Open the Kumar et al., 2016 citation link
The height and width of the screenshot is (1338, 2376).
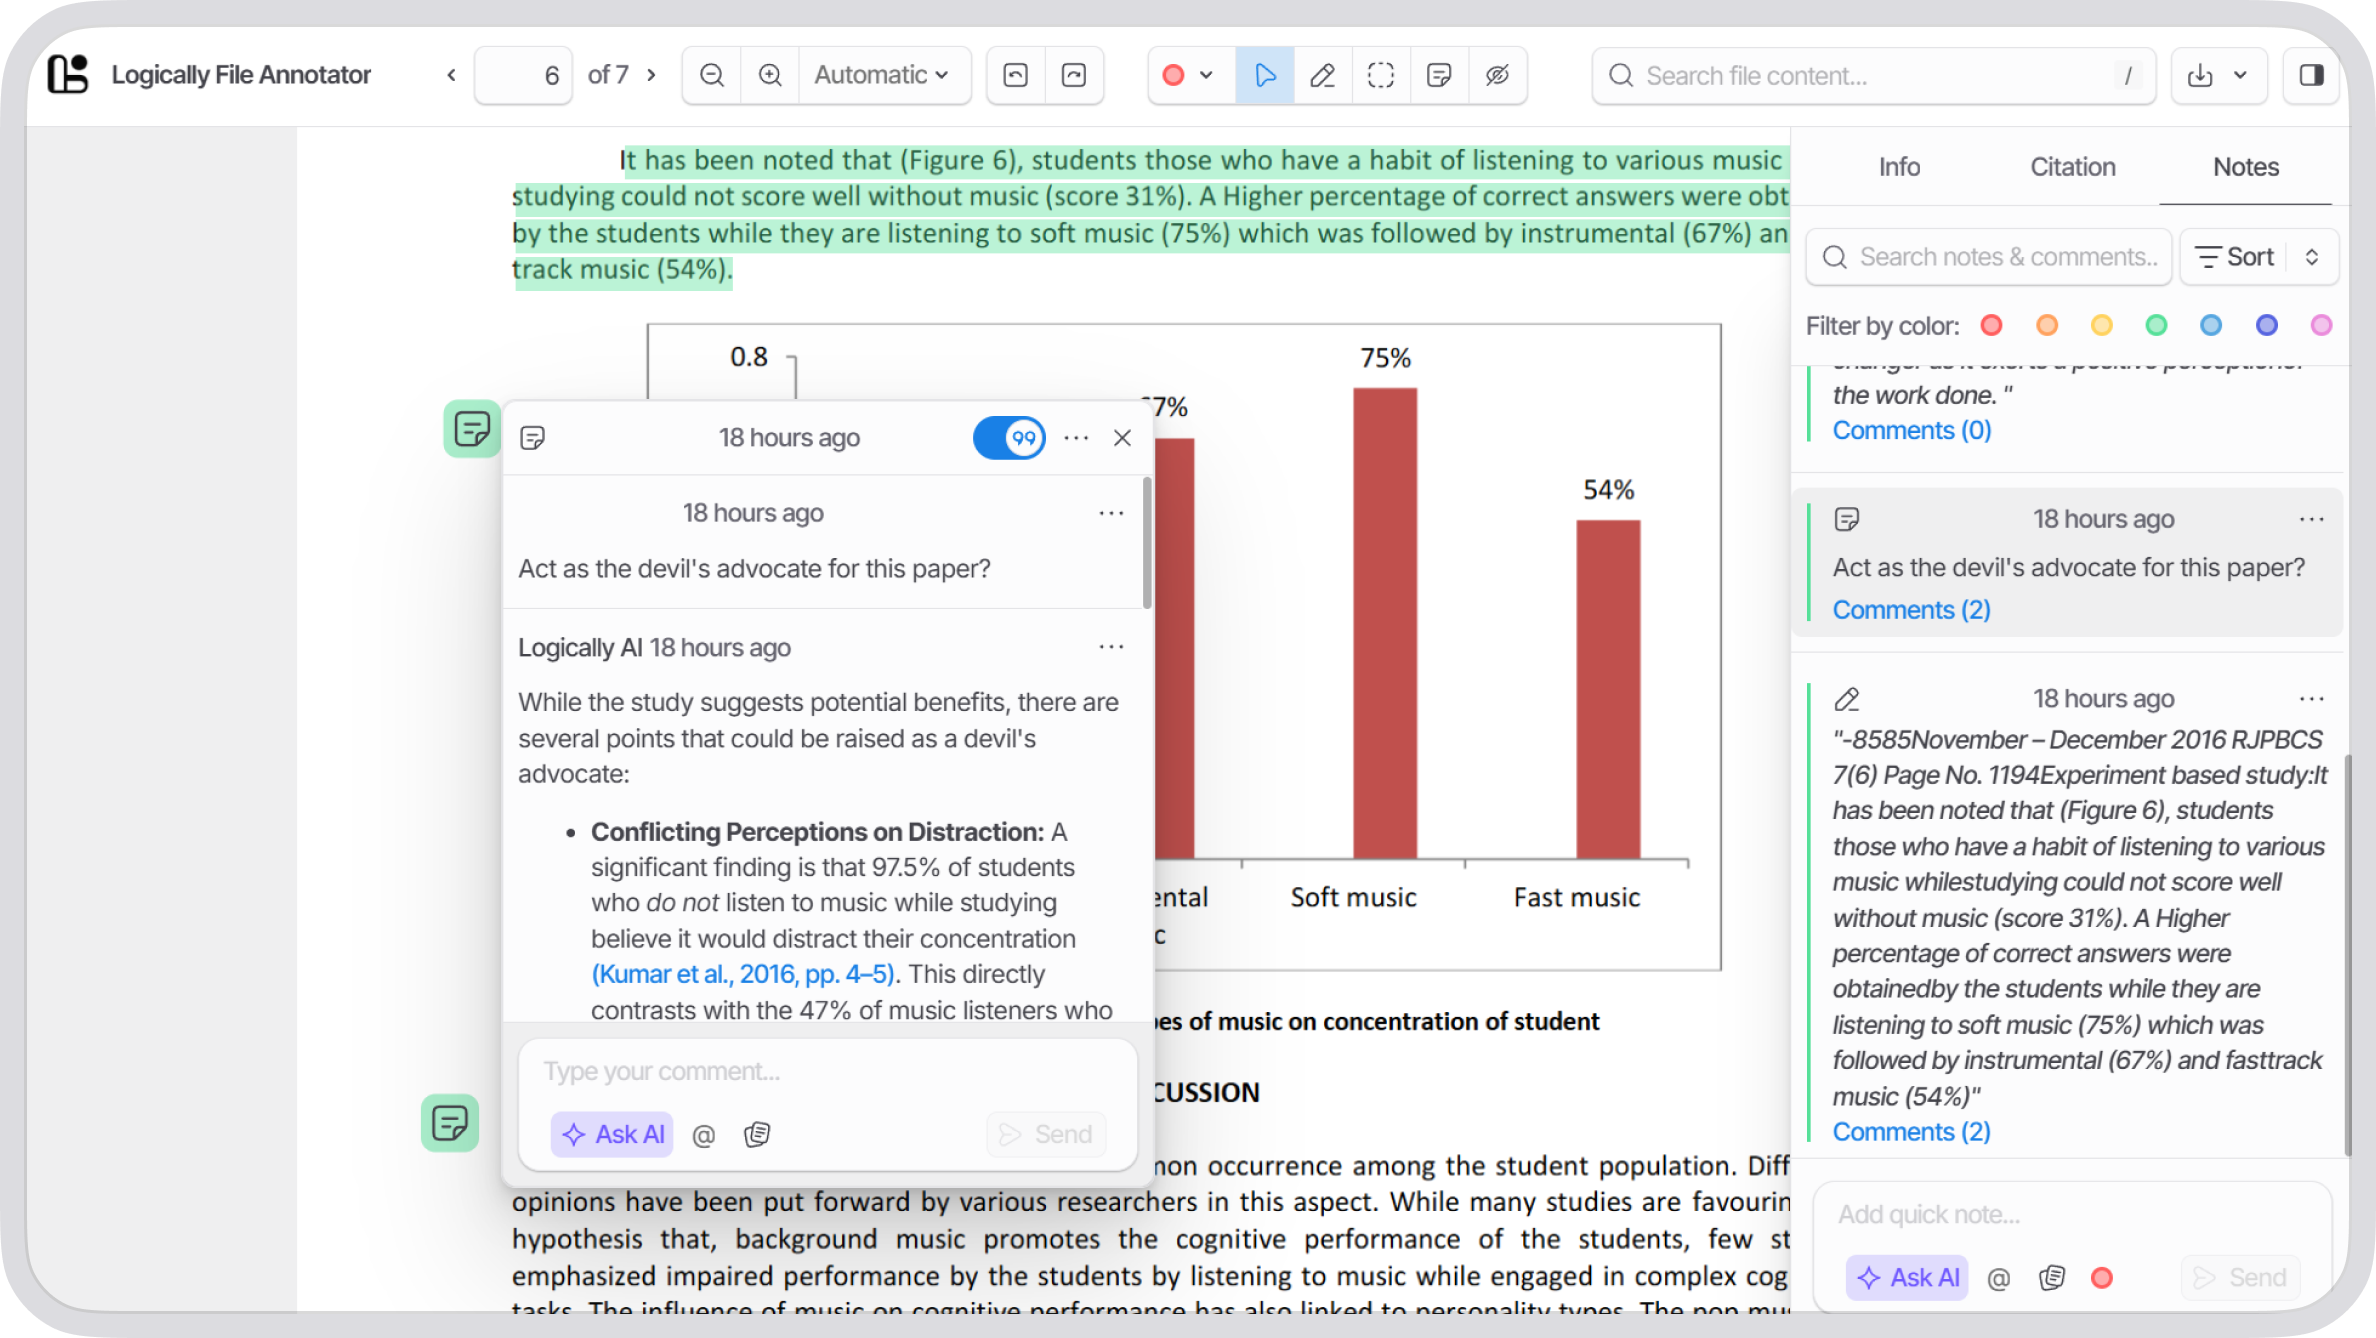tap(743, 974)
